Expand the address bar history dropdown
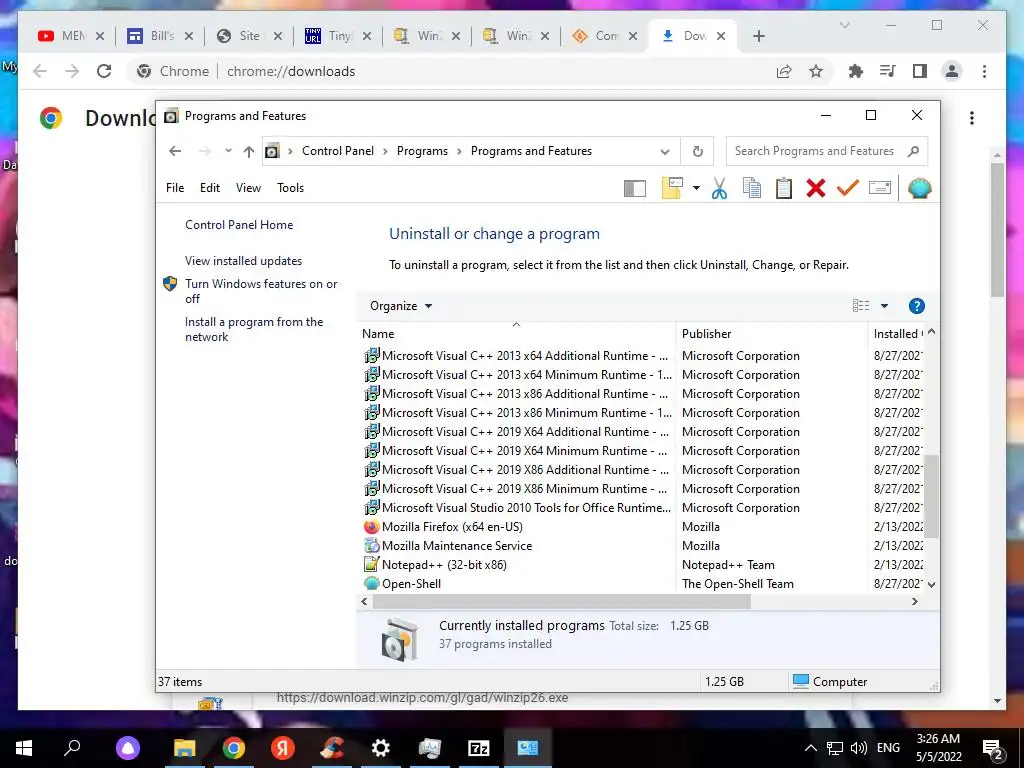The width and height of the screenshot is (1024, 768). pos(665,152)
